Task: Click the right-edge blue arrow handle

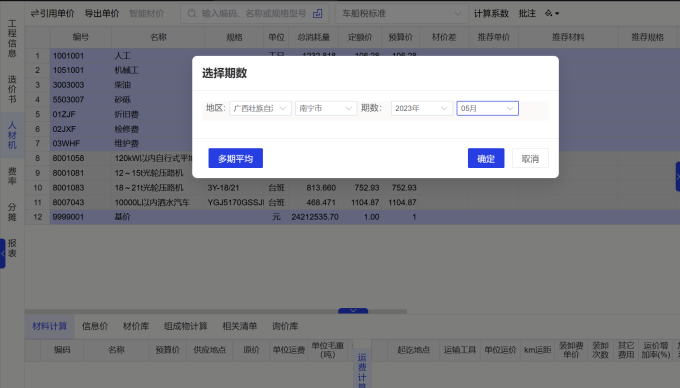Action: (x=677, y=176)
